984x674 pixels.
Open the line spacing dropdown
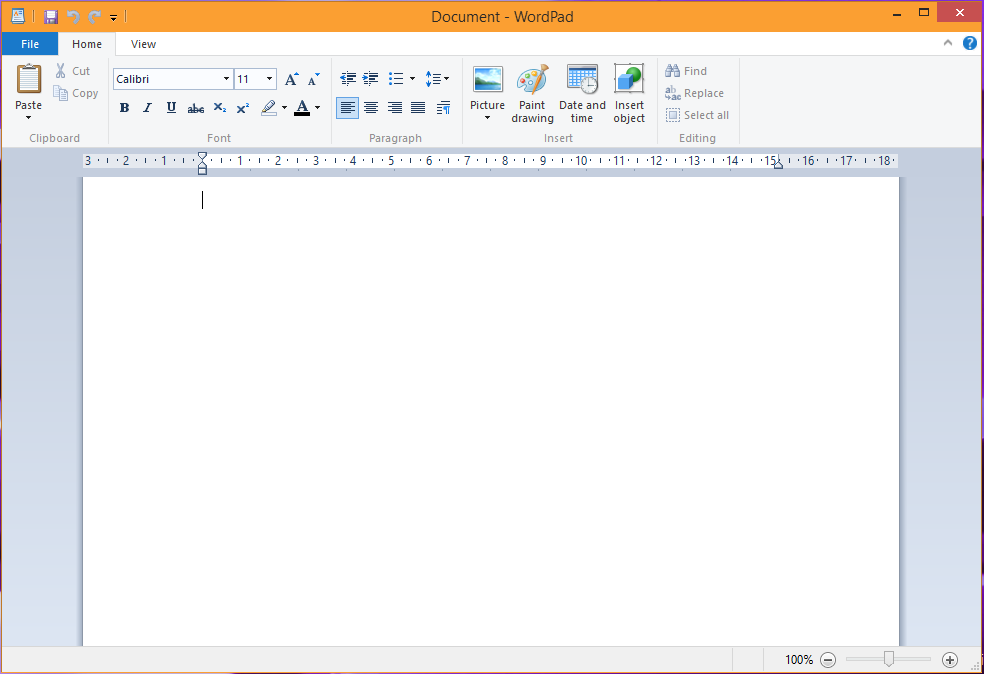pos(437,78)
